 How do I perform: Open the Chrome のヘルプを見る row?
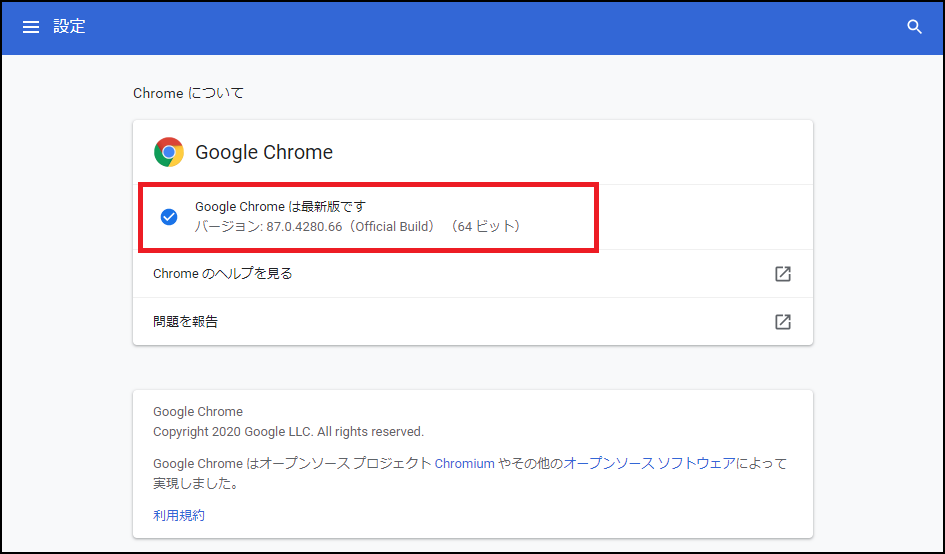coord(223,273)
